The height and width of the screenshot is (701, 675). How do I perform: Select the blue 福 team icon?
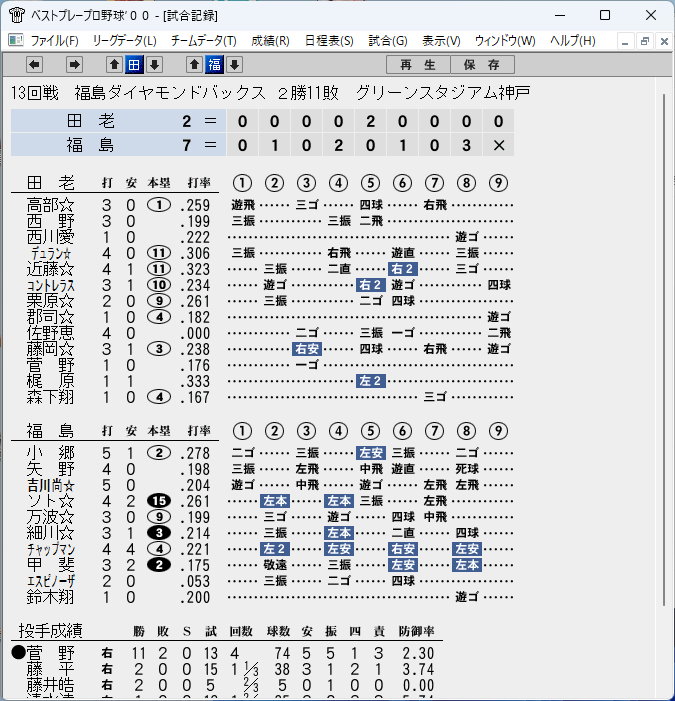click(x=214, y=65)
